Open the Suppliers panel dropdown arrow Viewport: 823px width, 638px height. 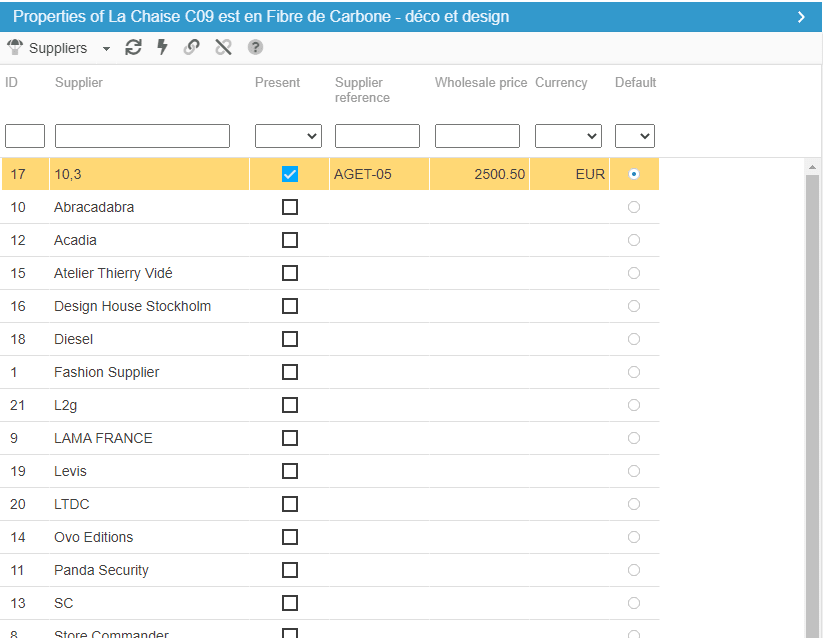tap(106, 49)
